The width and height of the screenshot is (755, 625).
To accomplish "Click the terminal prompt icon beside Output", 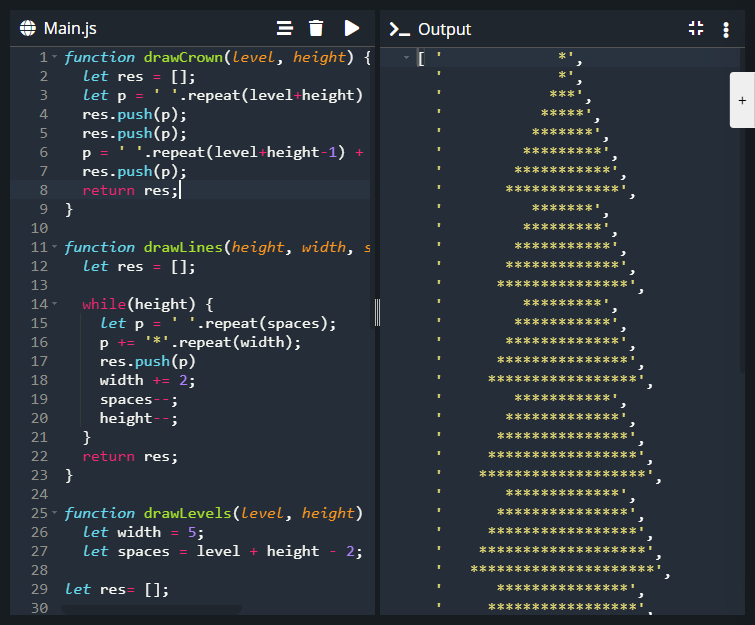I will 399,29.
